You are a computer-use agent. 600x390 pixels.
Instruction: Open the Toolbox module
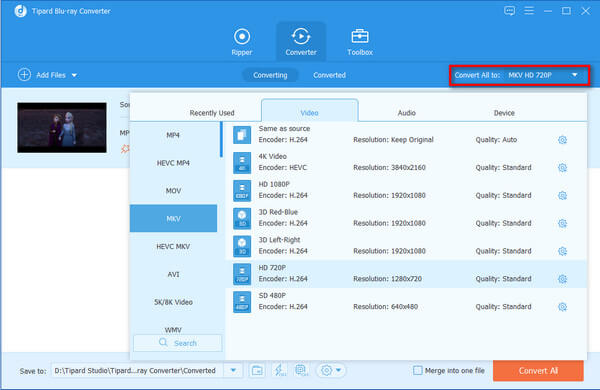360,42
